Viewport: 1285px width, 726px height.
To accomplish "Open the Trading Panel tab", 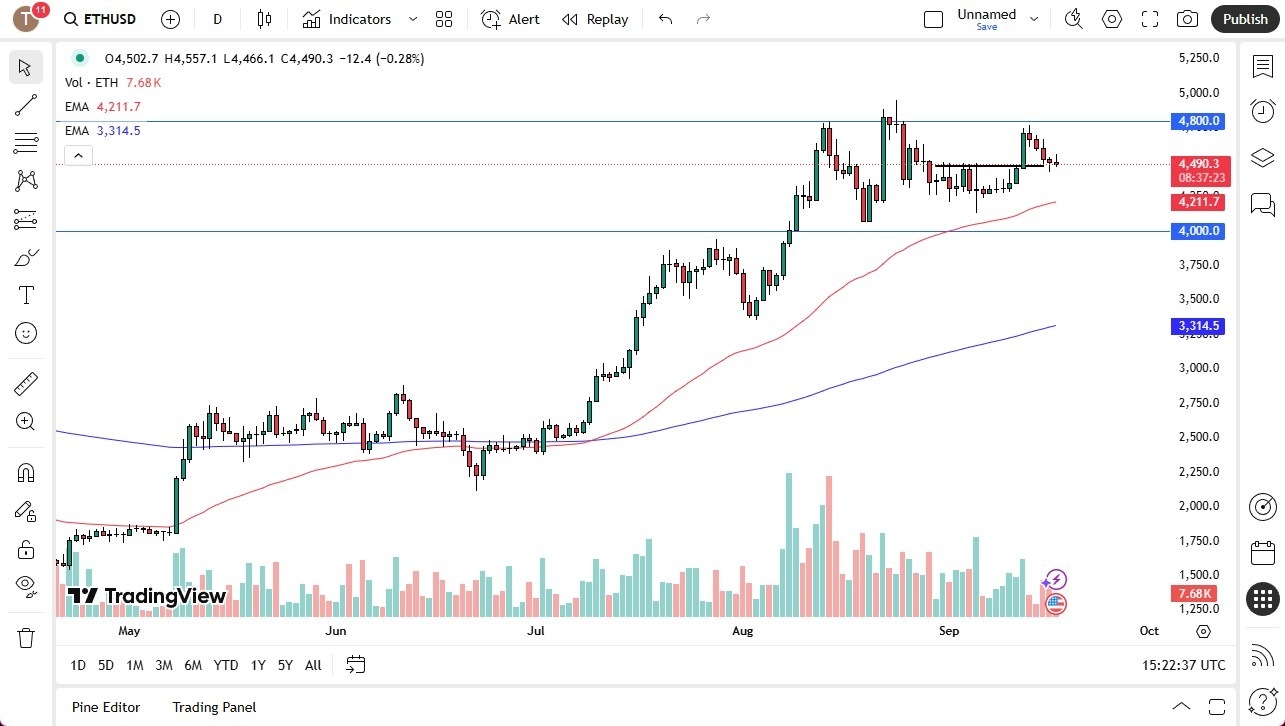I will 213,707.
